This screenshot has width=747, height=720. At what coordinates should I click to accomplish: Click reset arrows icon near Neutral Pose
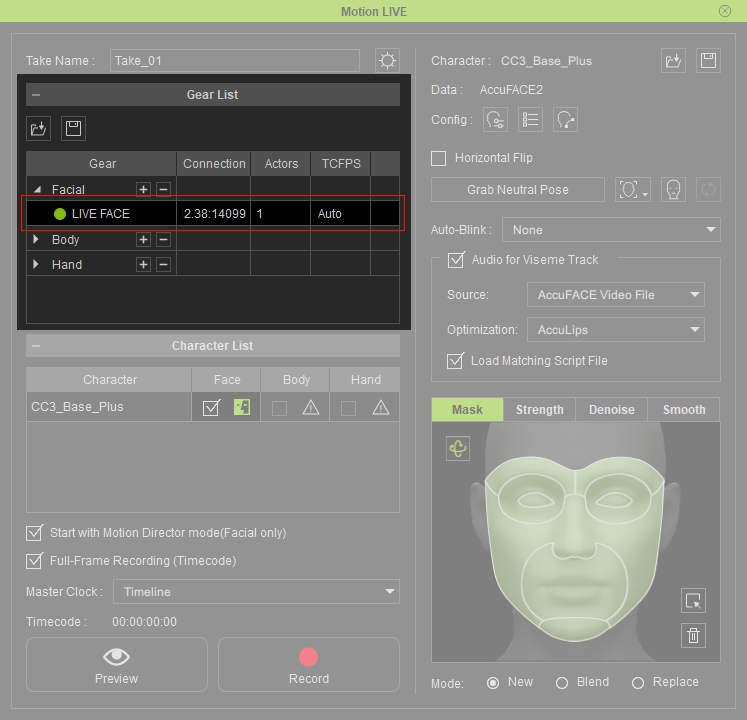[x=708, y=190]
